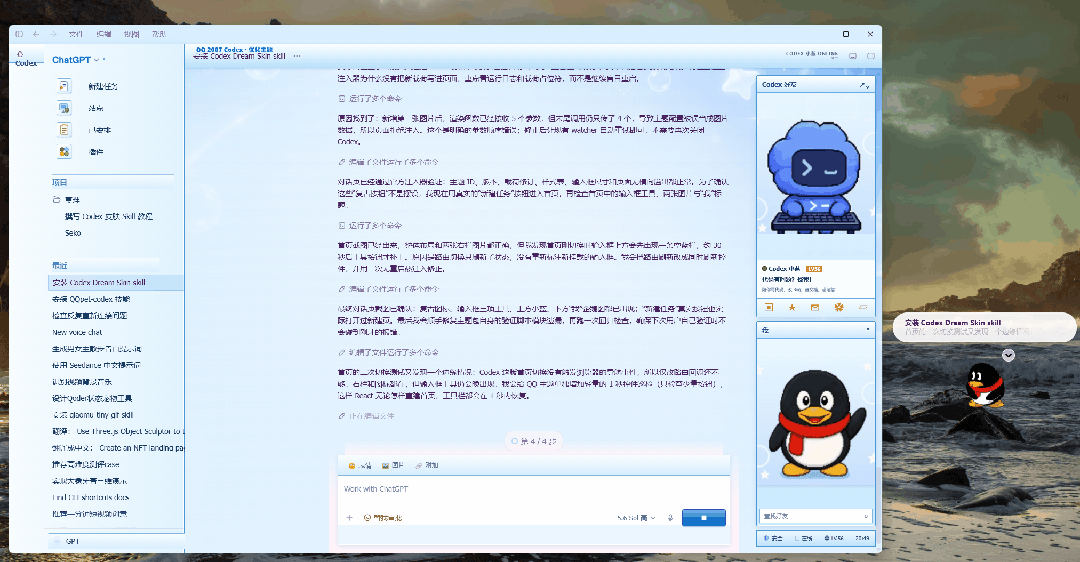Open the permissions selector beside plus icon

pos(383,518)
